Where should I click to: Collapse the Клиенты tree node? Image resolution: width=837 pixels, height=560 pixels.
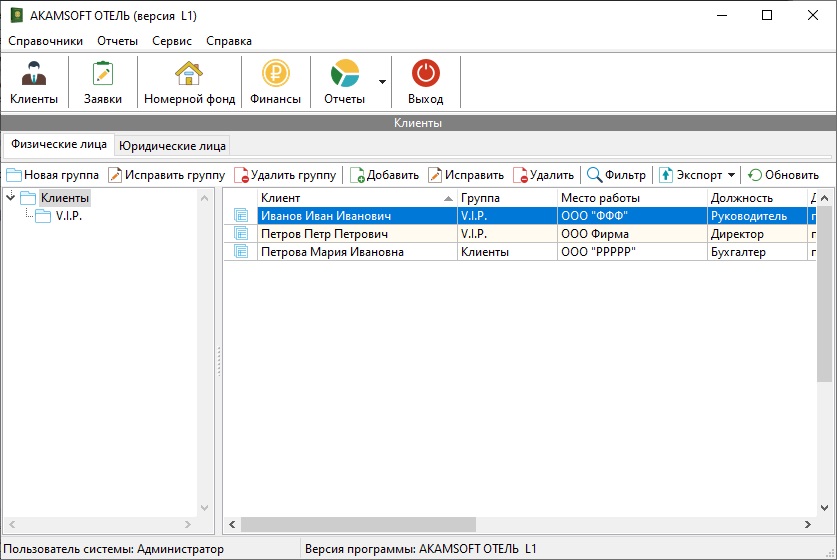tap(11, 198)
